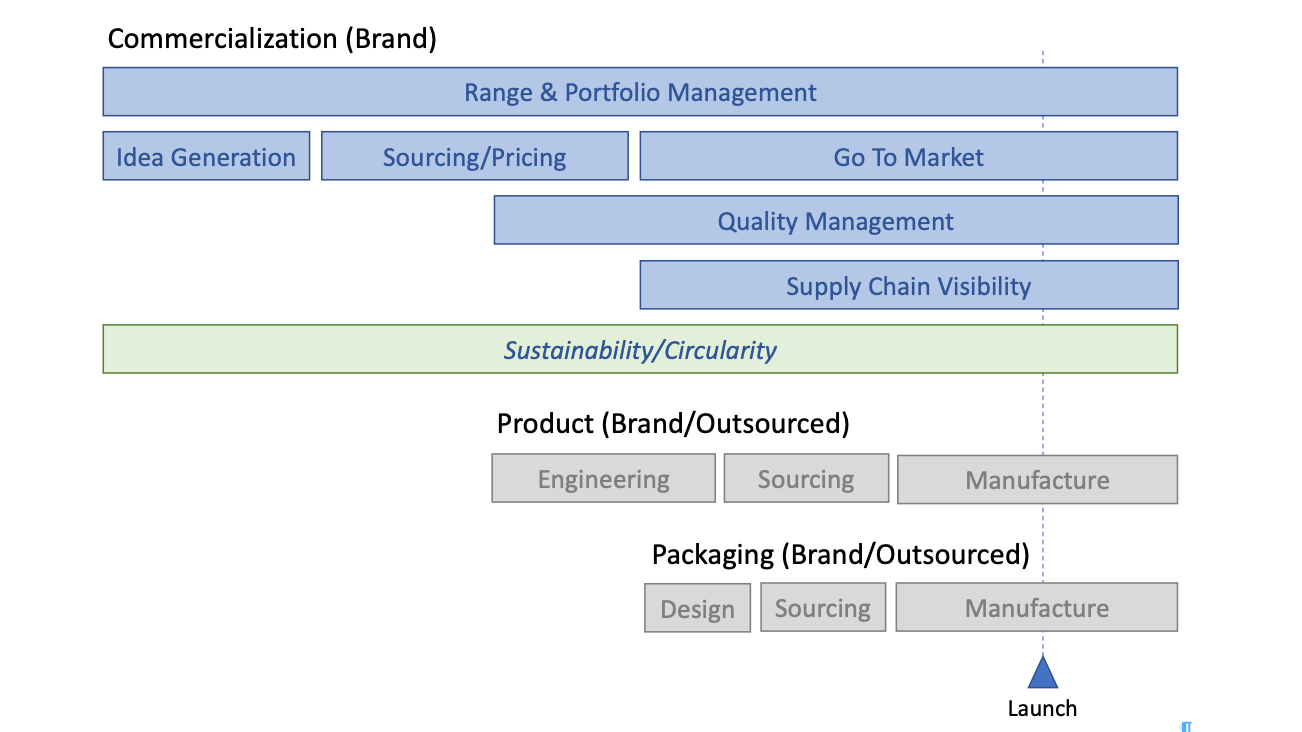Click the Commercialization (Brand) heading
This screenshot has width=1302, height=732.
[272, 39]
